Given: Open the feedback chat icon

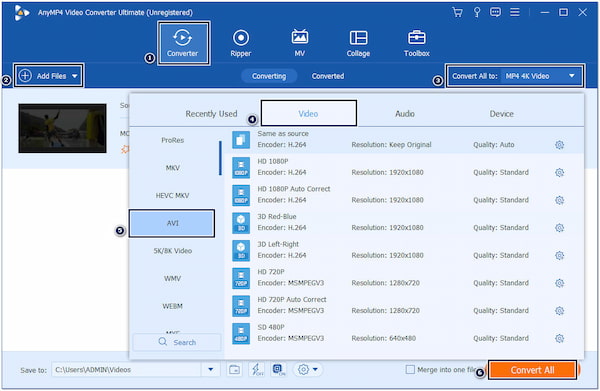Looking at the screenshot, I should tap(495, 13).
